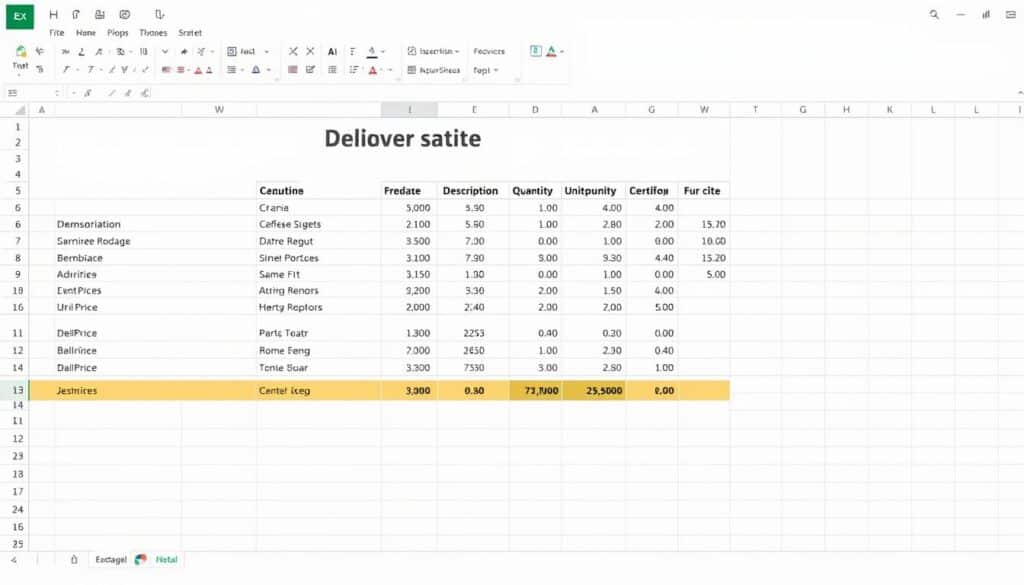Select the highlighted column header I
The width and height of the screenshot is (1024, 585).
pyautogui.click(x=409, y=110)
